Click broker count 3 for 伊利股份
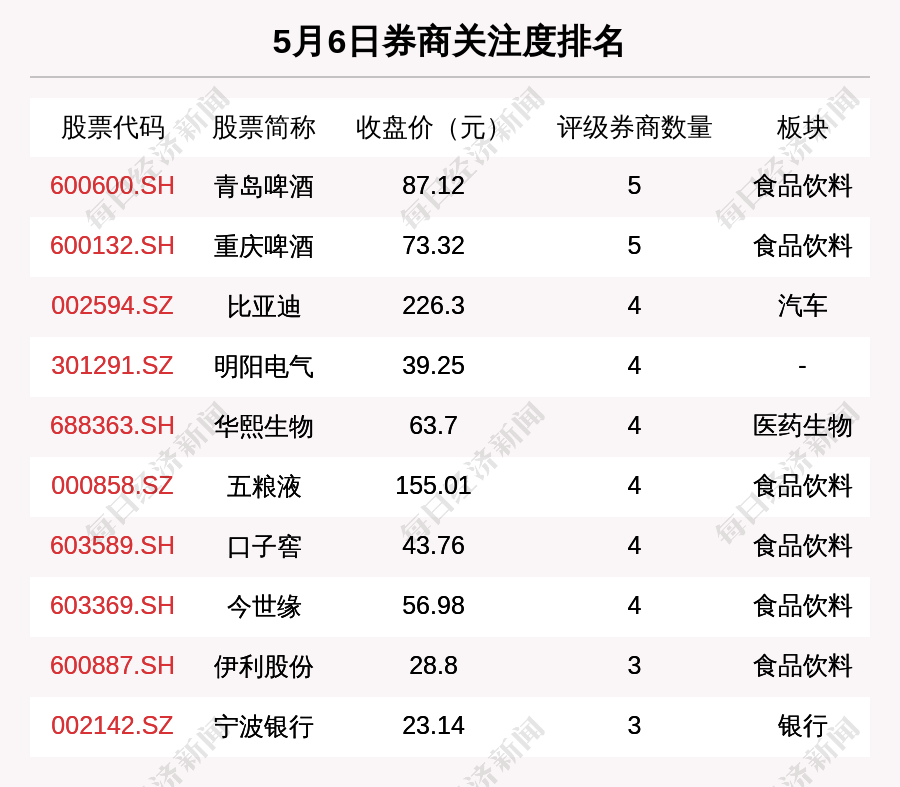Screen dimensions: 900x787 [x=634, y=666]
